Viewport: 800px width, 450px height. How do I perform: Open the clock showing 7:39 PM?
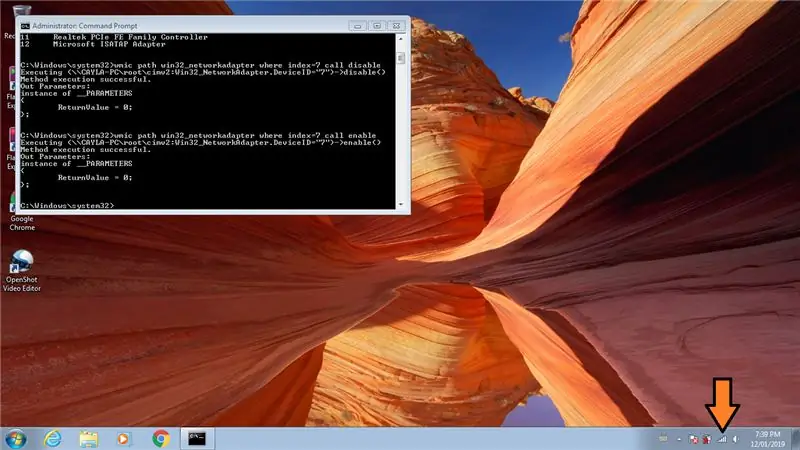click(767, 439)
